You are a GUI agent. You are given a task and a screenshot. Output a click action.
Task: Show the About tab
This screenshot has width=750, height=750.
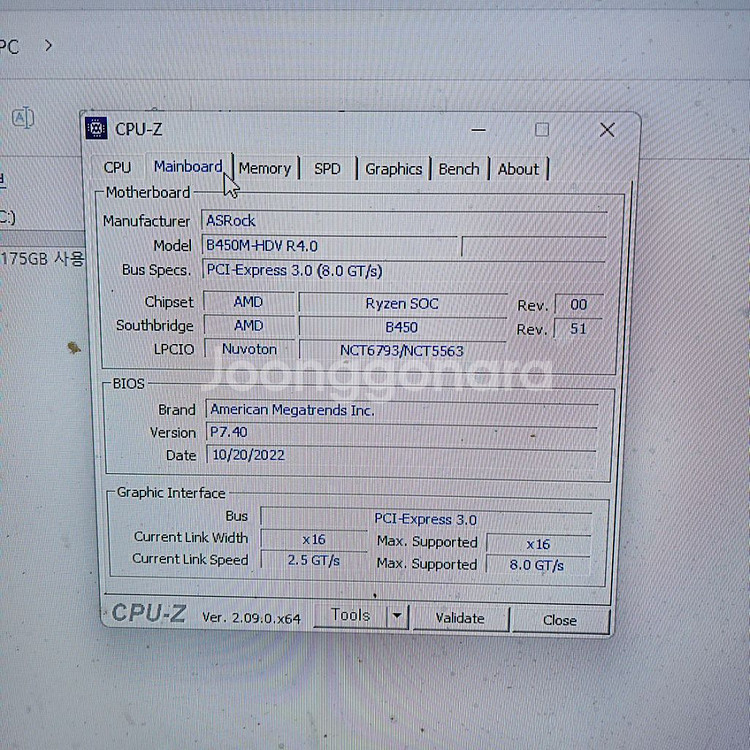pos(518,169)
